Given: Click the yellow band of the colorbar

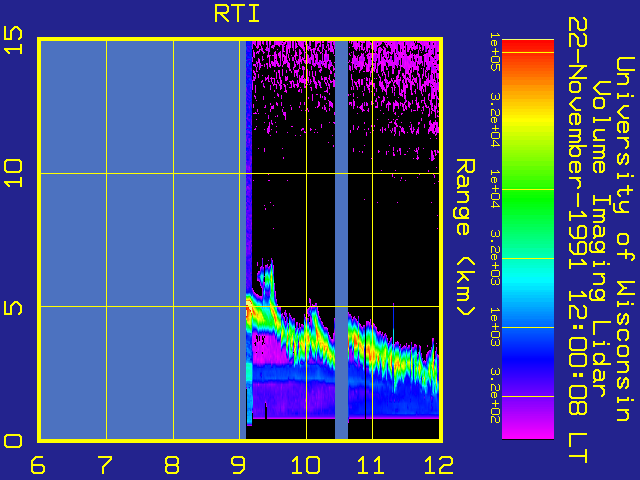Looking at the screenshot, I should 528,120.
